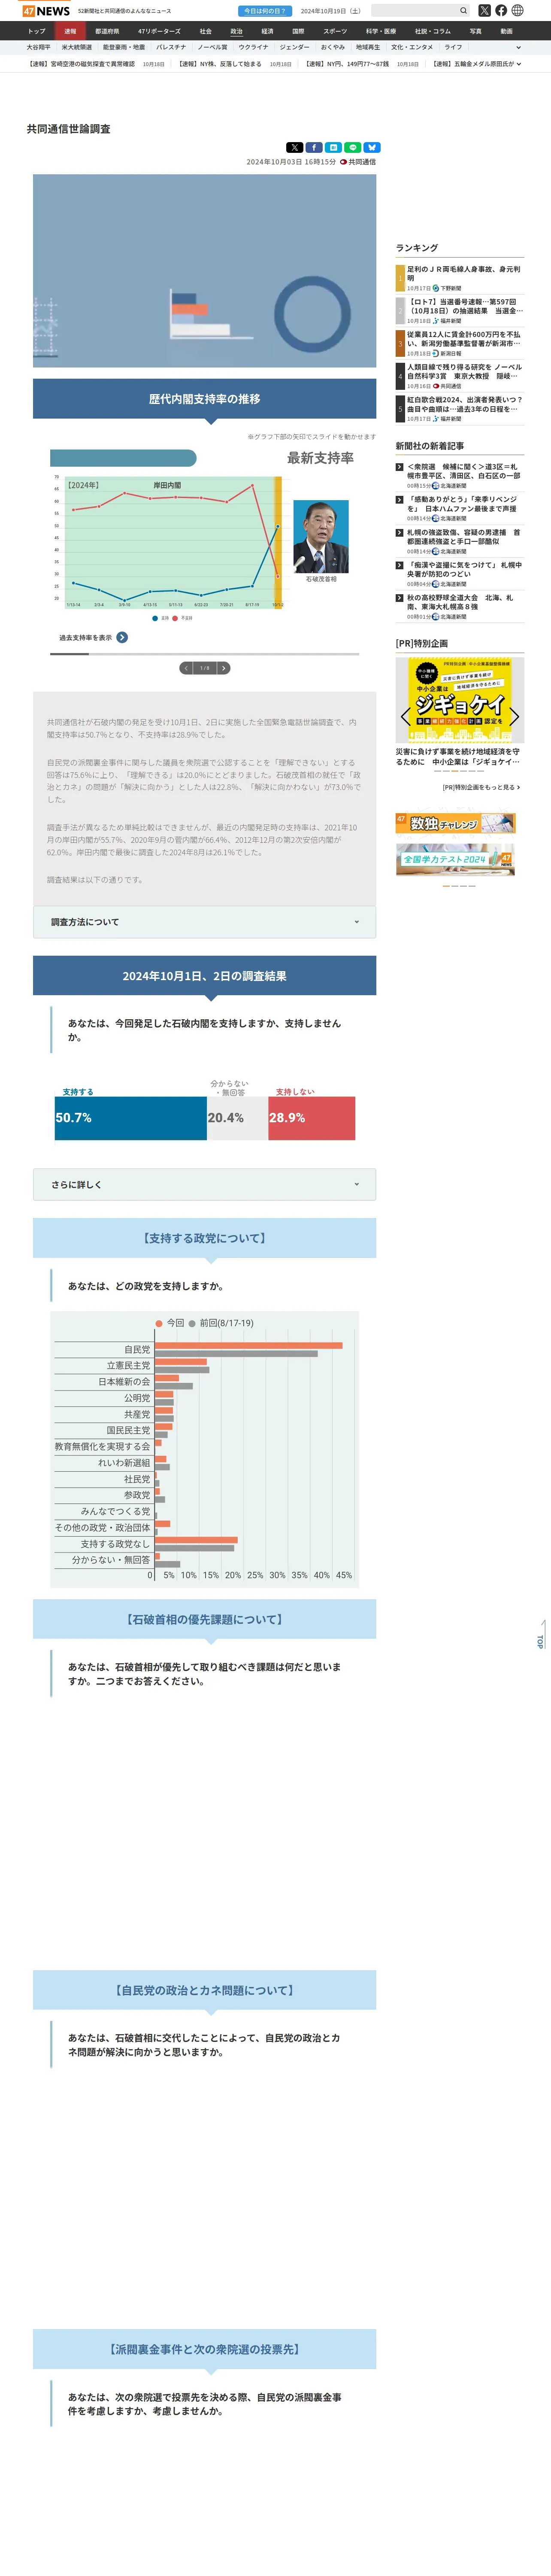Open [PR]特別企画をもっと見る link

[481, 787]
